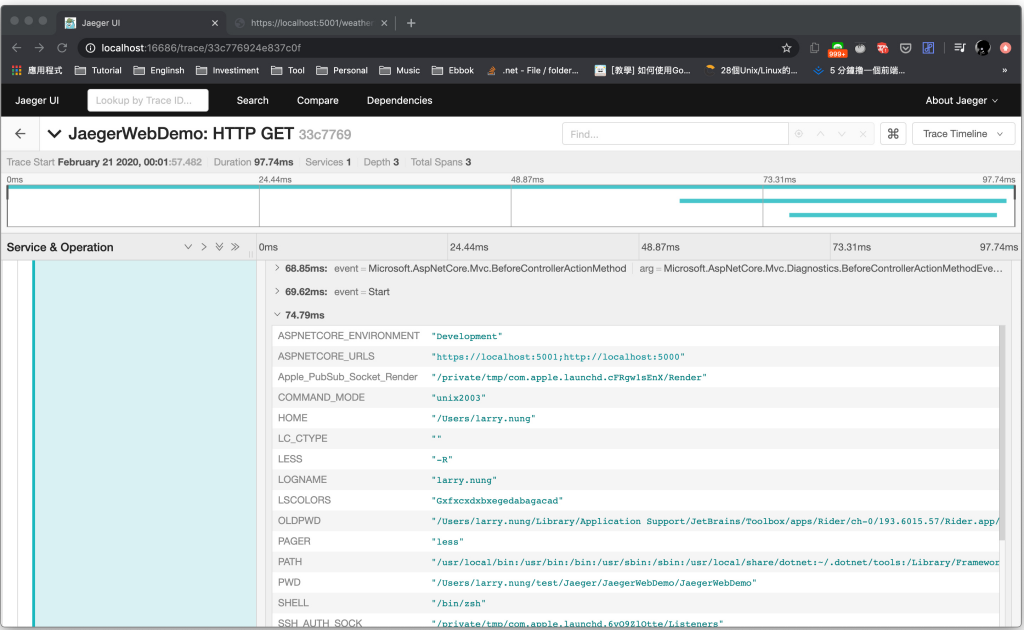Expand all spans with double down chevron
The height and width of the screenshot is (630, 1024).
pos(219,247)
